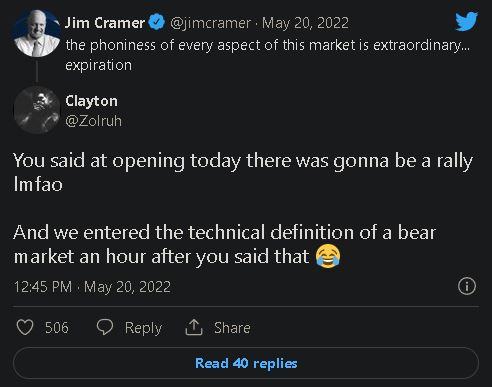The image size is (492, 387).
Task: Open Clayton's display name
Action: [91, 101]
